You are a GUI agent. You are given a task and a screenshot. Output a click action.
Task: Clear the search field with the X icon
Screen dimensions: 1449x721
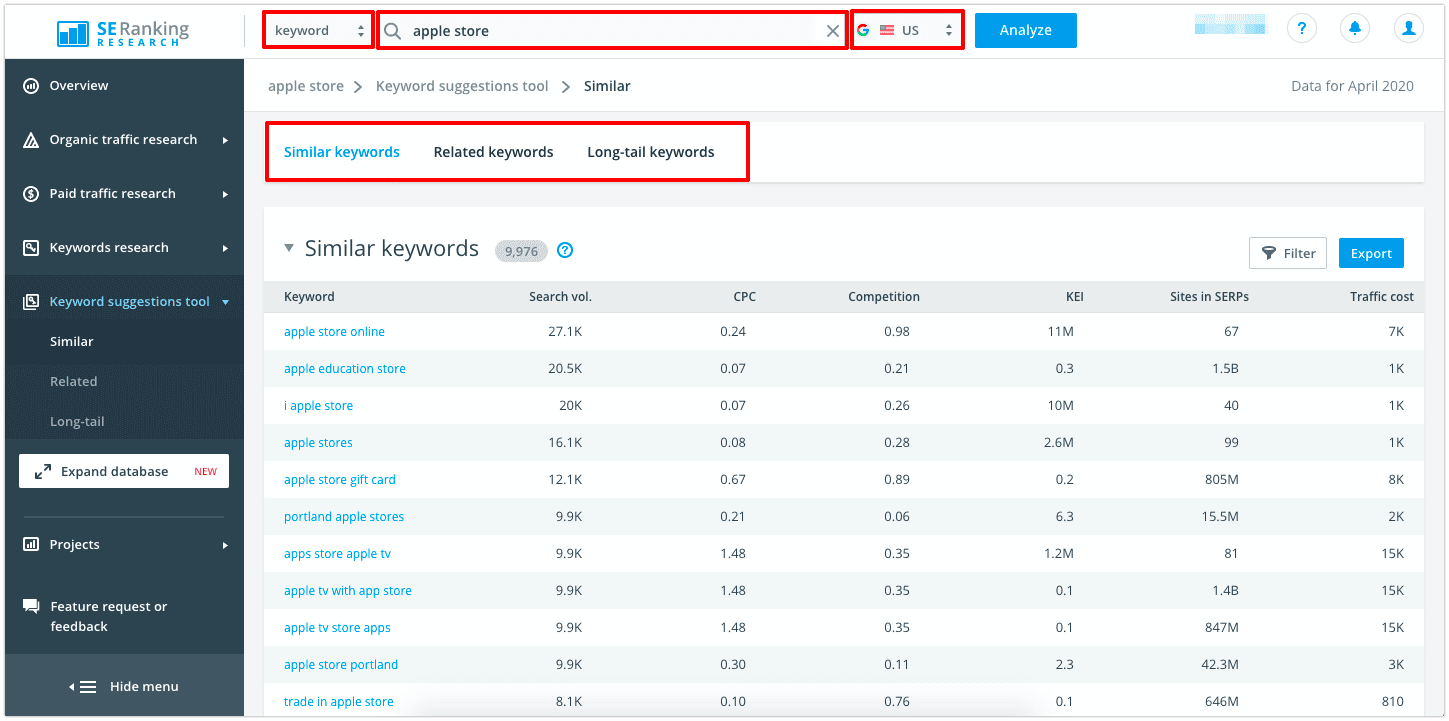[833, 31]
